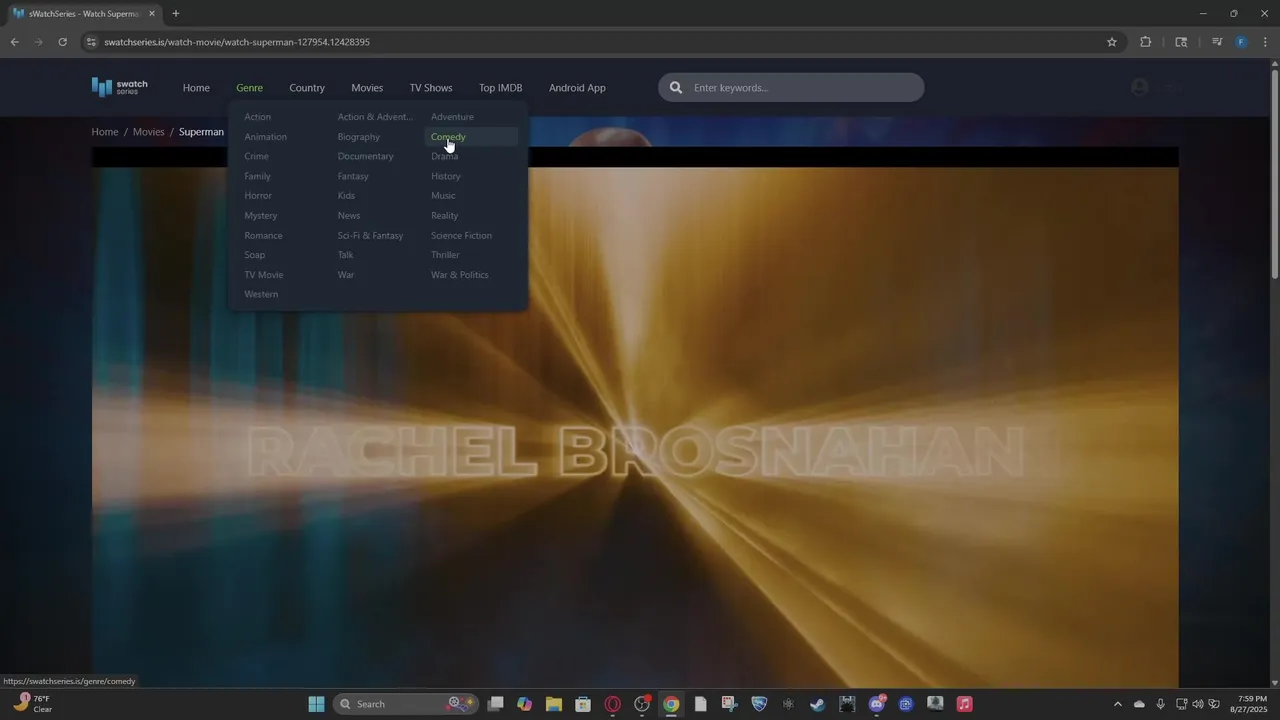Click the Windows taskbar Search box

406,704
